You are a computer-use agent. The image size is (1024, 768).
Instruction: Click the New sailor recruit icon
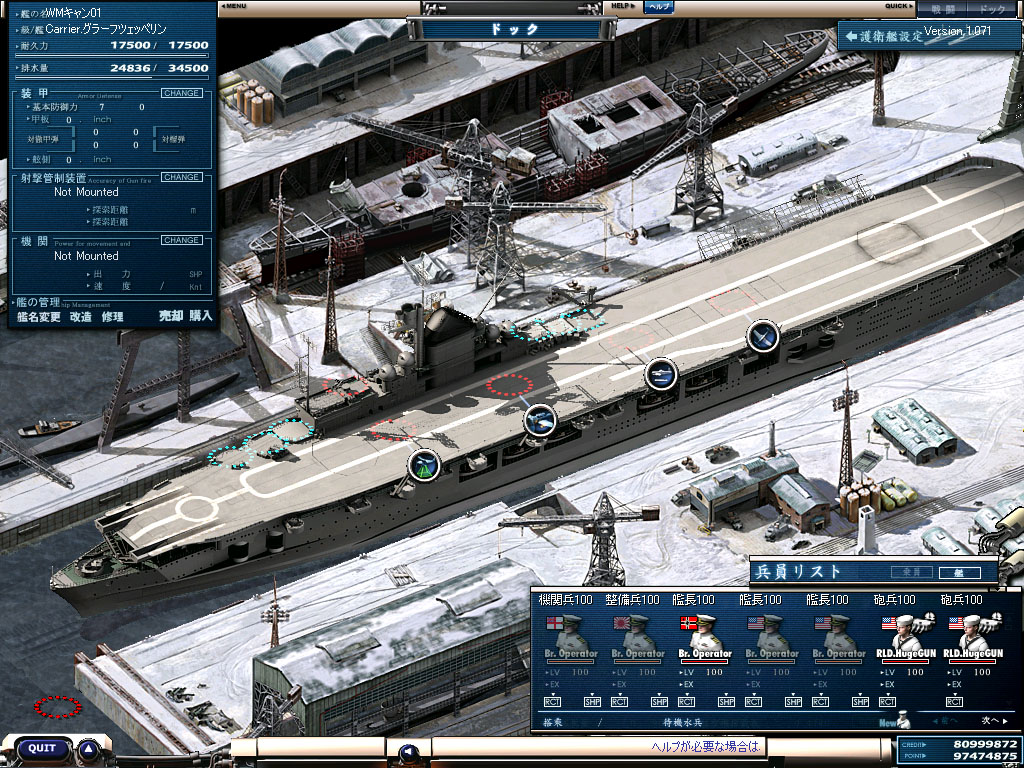[892, 721]
